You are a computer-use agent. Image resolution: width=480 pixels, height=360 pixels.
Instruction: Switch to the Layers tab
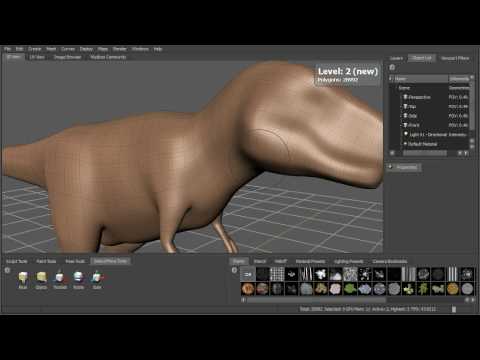pos(396,58)
